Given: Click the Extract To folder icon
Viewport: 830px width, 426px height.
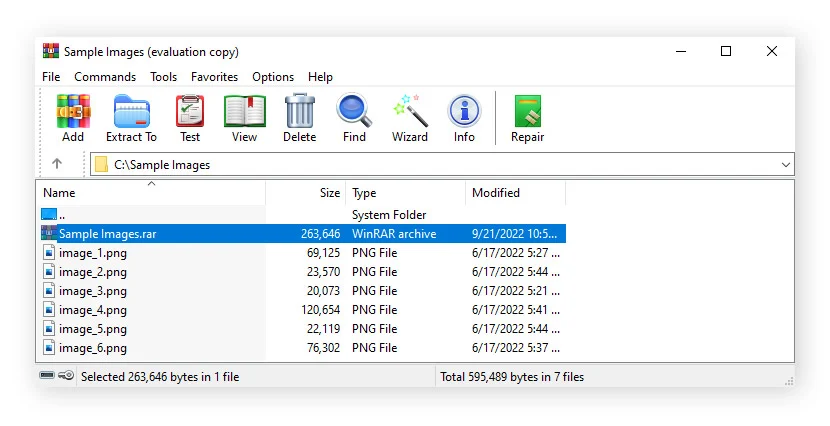Looking at the screenshot, I should 132,111.
